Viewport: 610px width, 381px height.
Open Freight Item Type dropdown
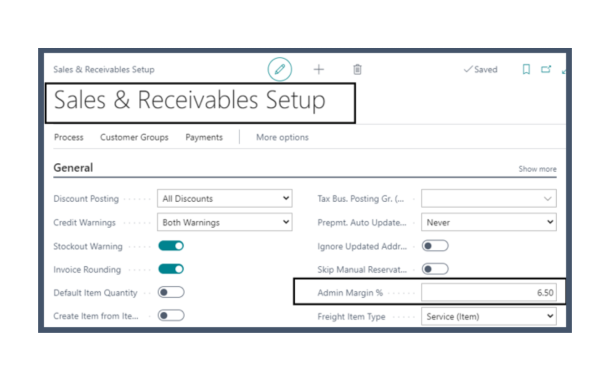[x=489, y=316]
